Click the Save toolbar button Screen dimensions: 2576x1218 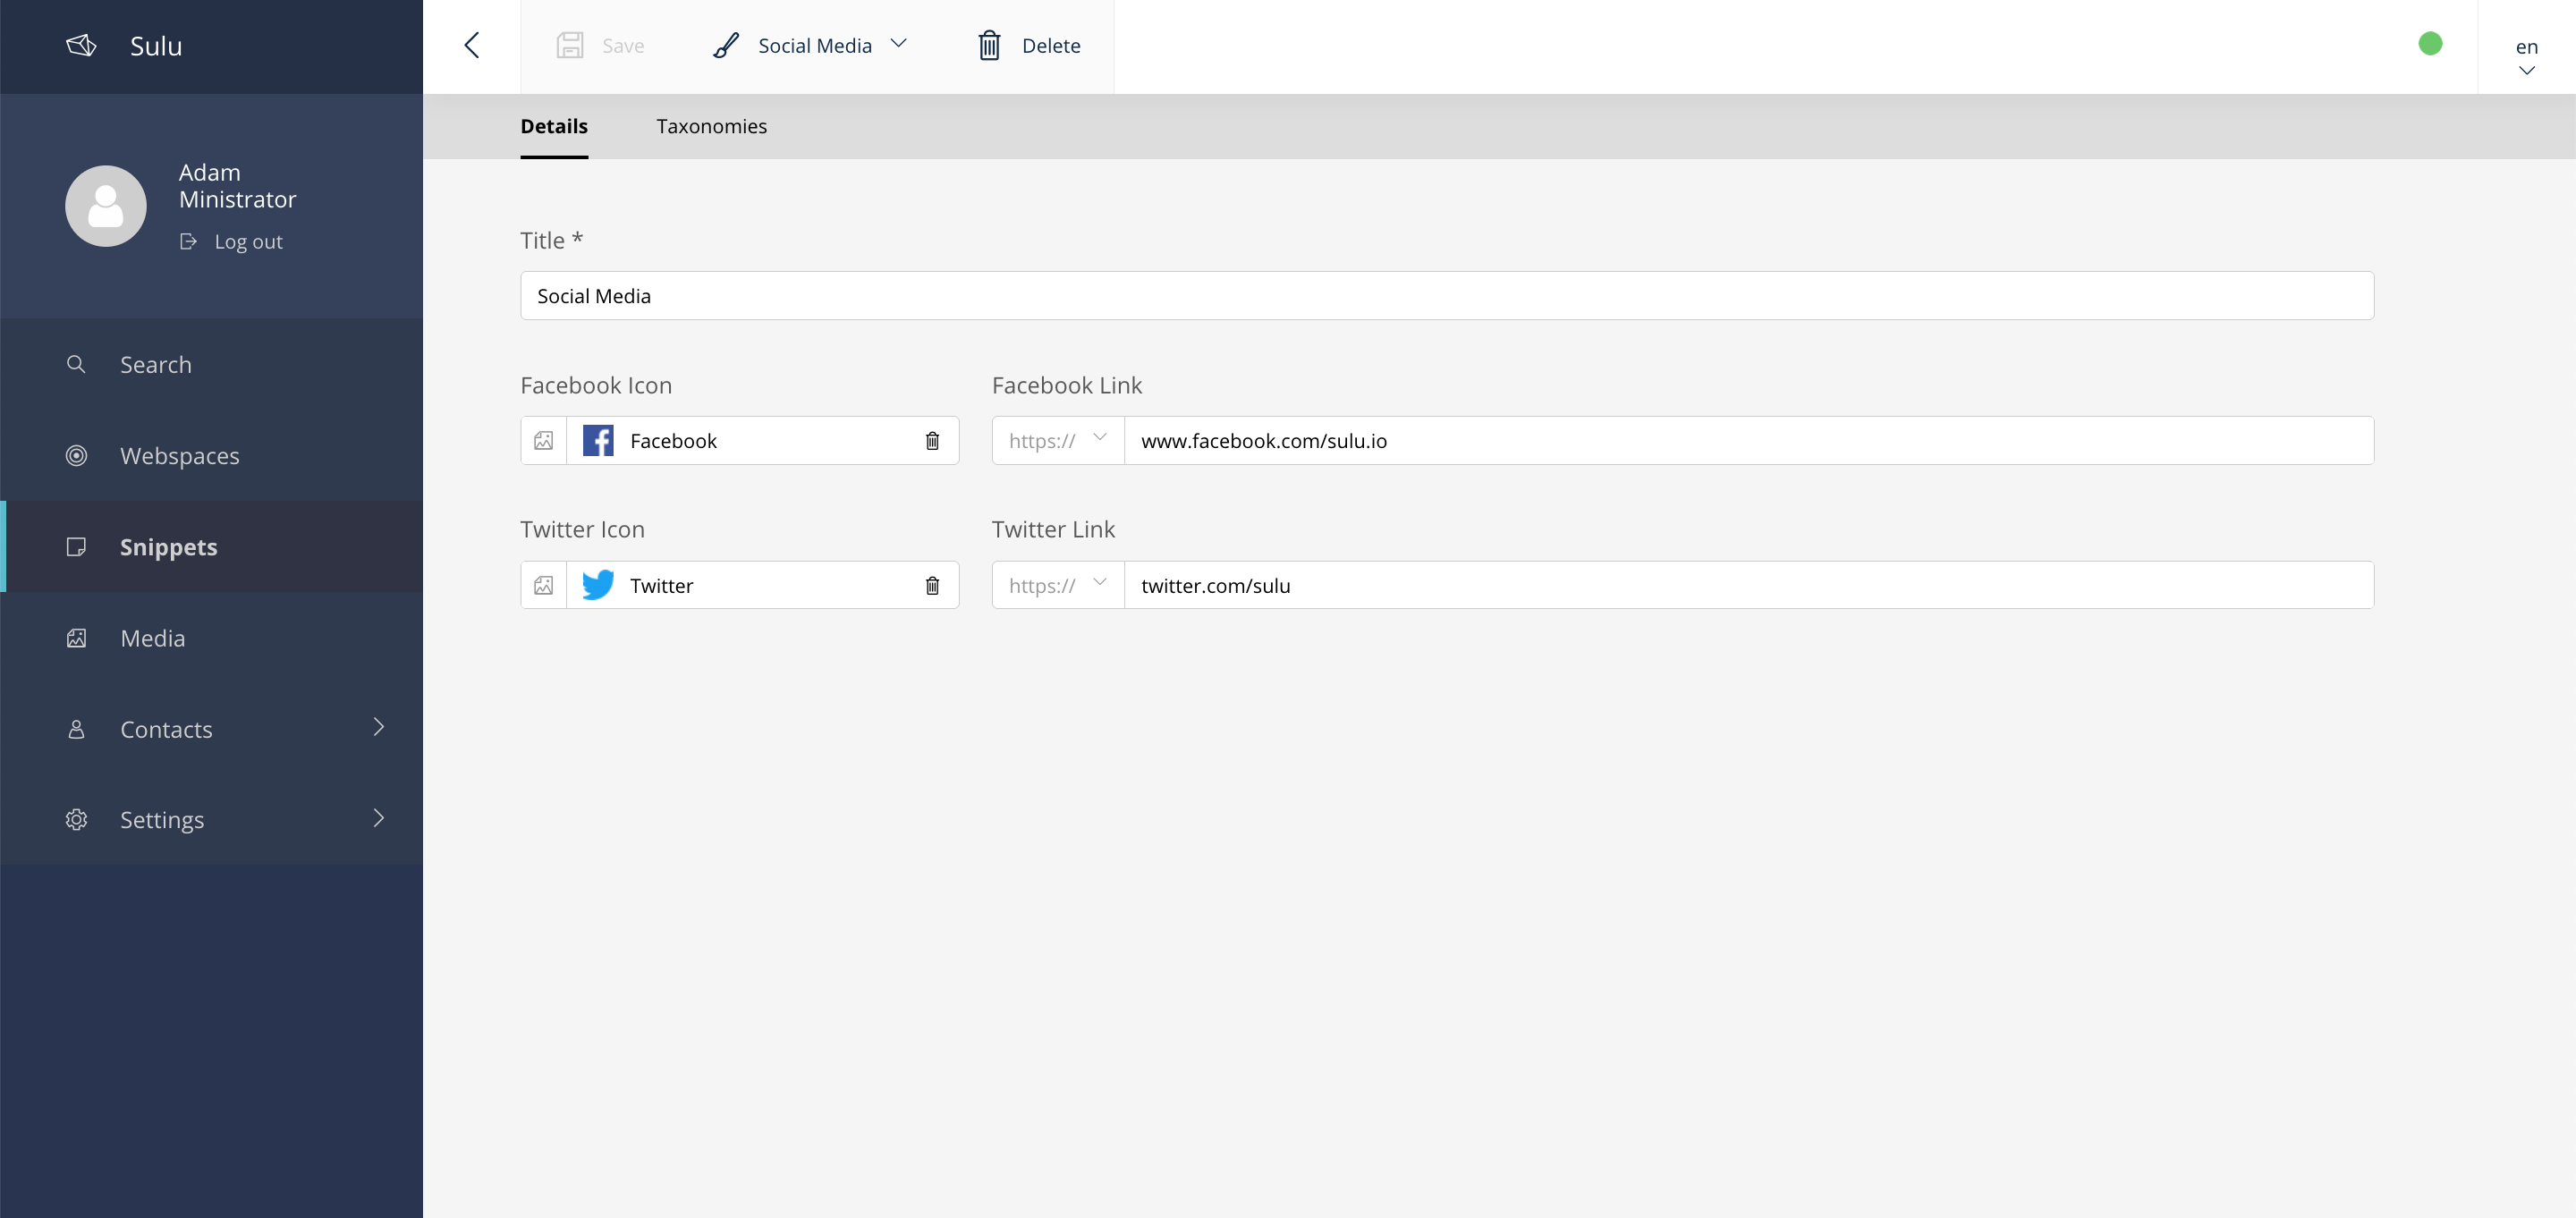pos(600,46)
